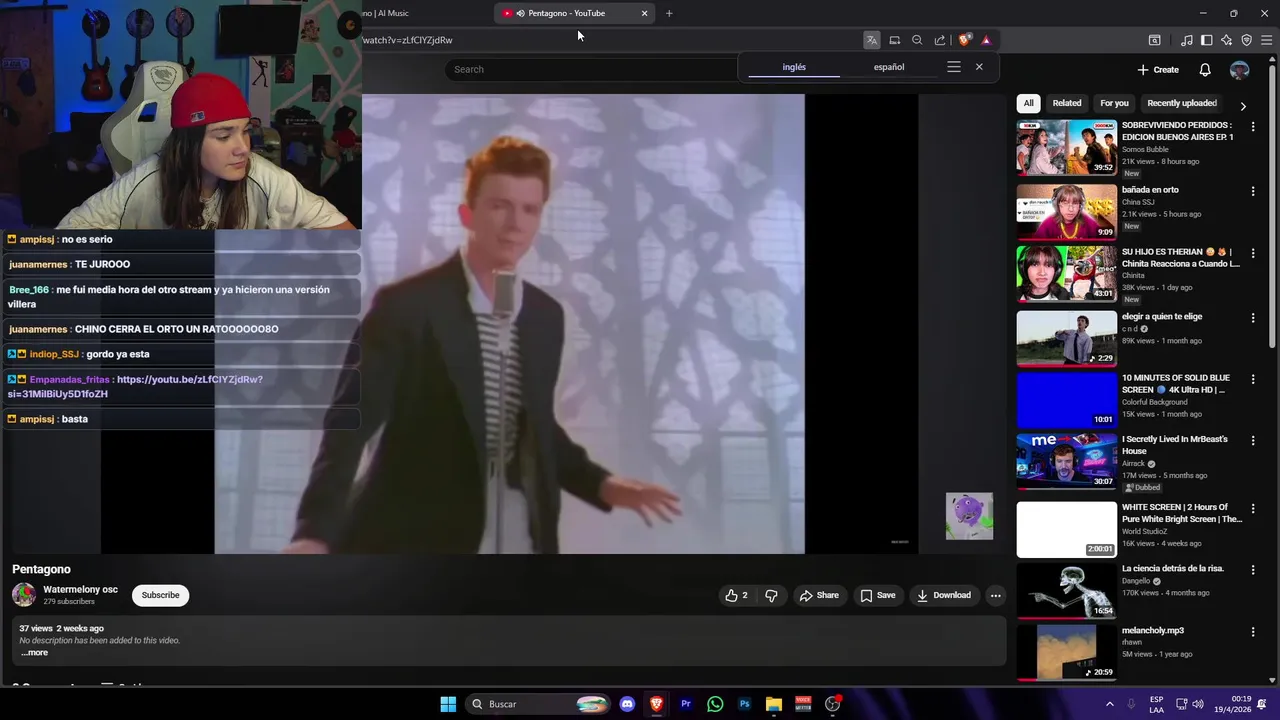
Task: Open YouTube notifications bell
Action: point(1205,70)
